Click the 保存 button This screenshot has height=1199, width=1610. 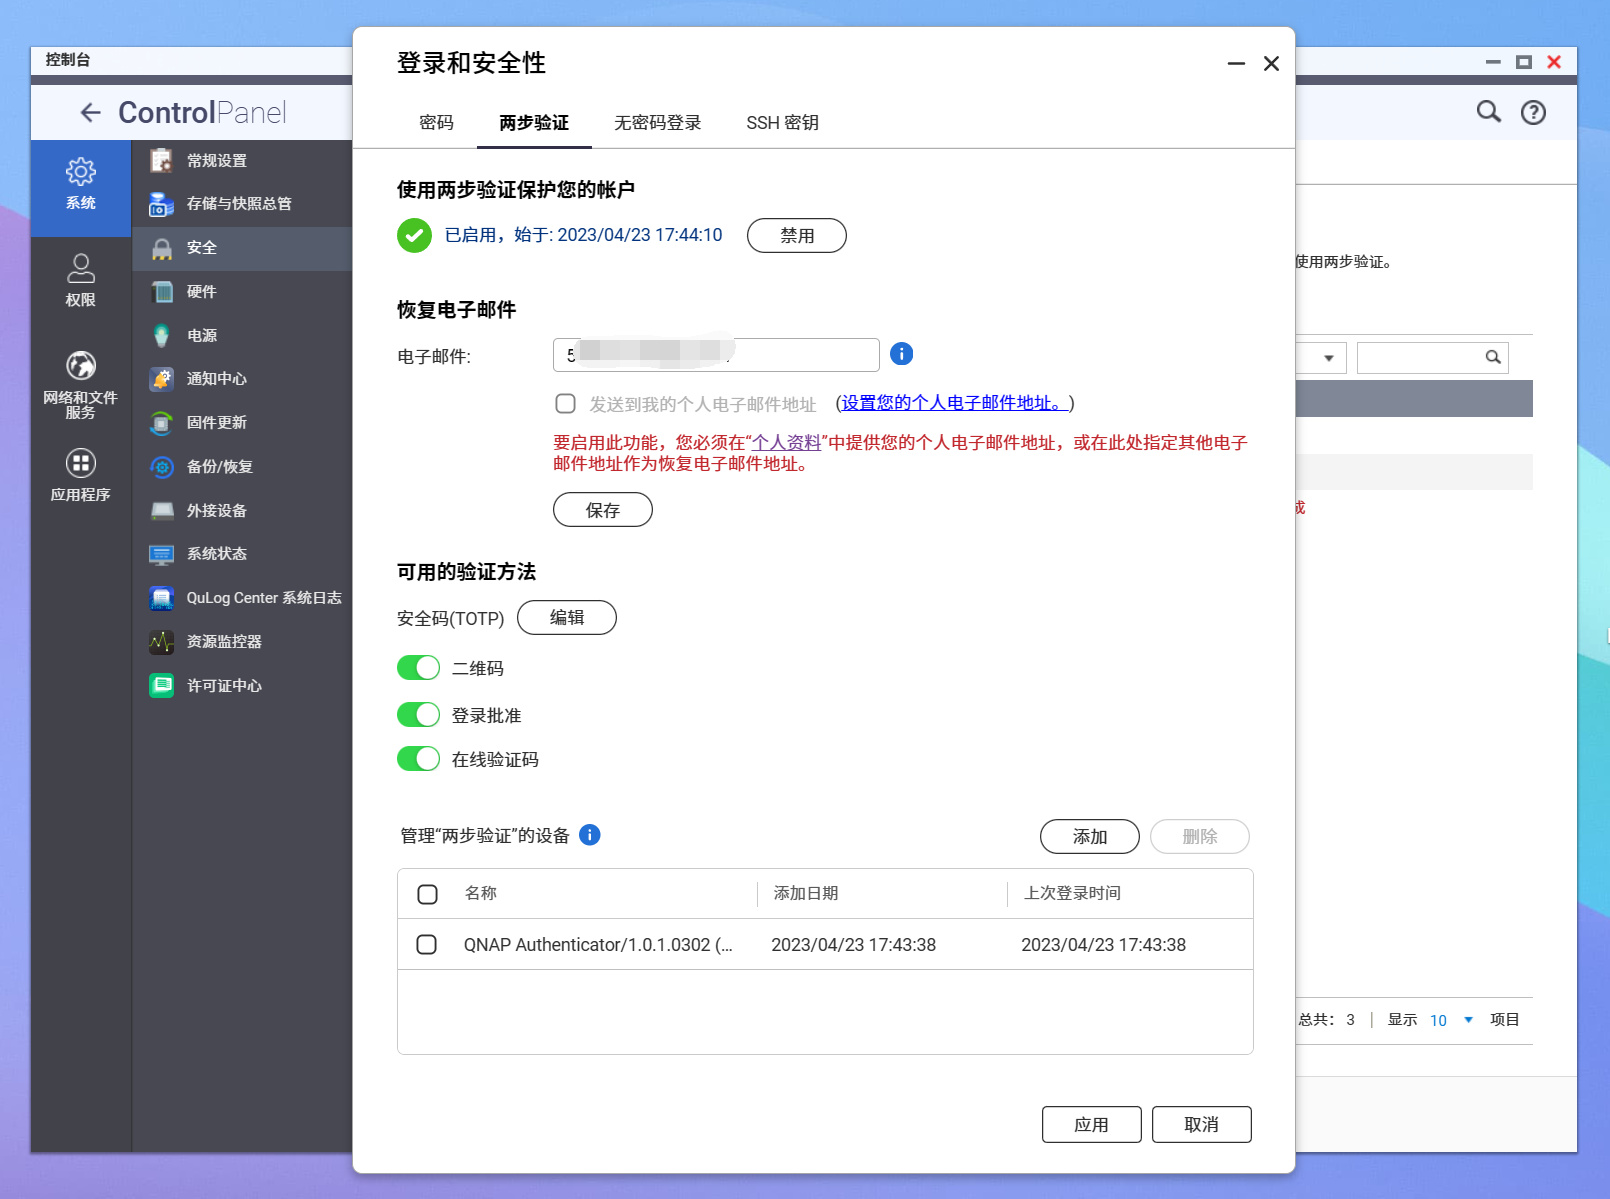(603, 510)
